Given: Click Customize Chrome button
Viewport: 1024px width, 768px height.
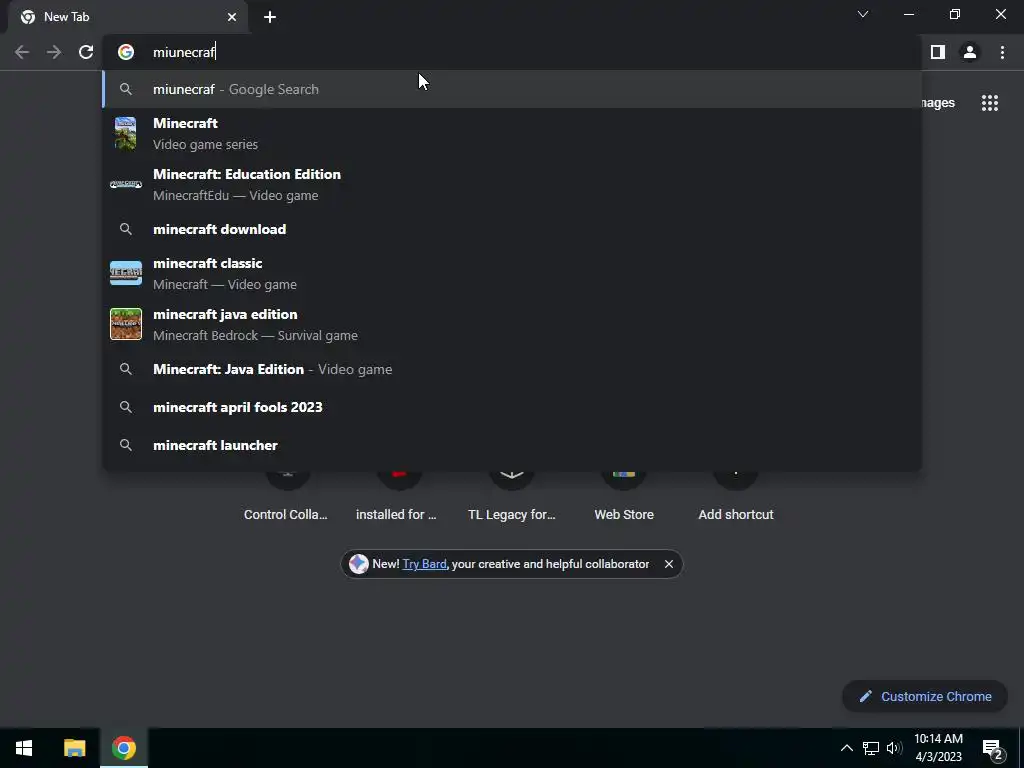Looking at the screenshot, I should [925, 696].
